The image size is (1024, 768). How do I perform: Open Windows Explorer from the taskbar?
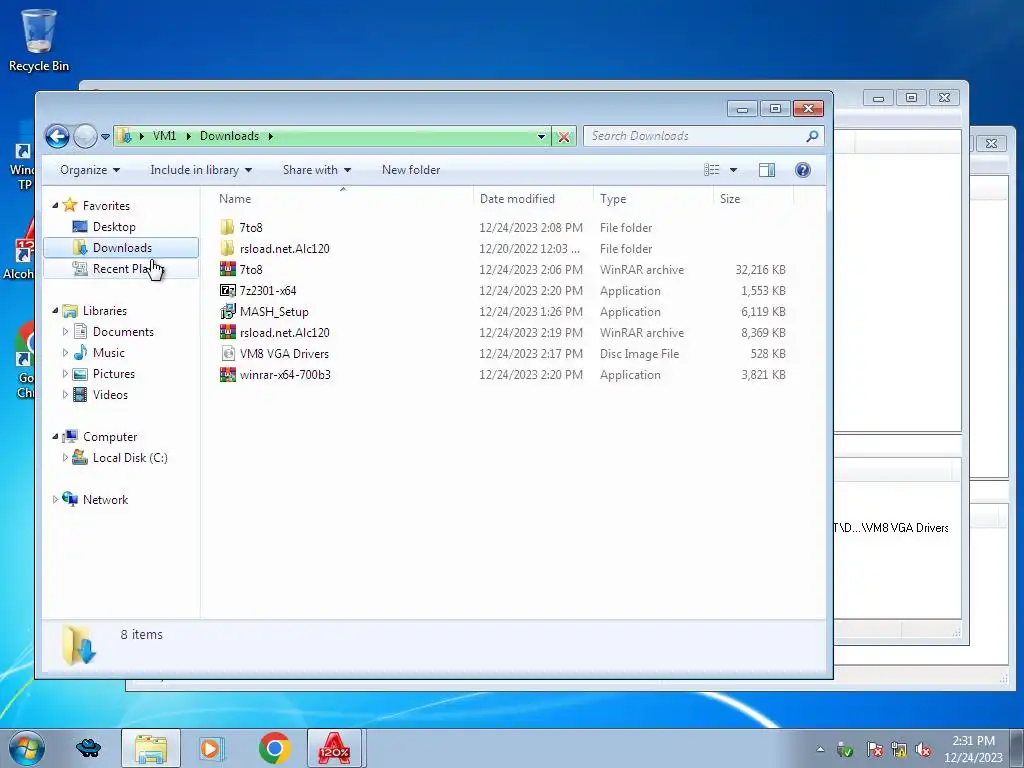[x=151, y=748]
